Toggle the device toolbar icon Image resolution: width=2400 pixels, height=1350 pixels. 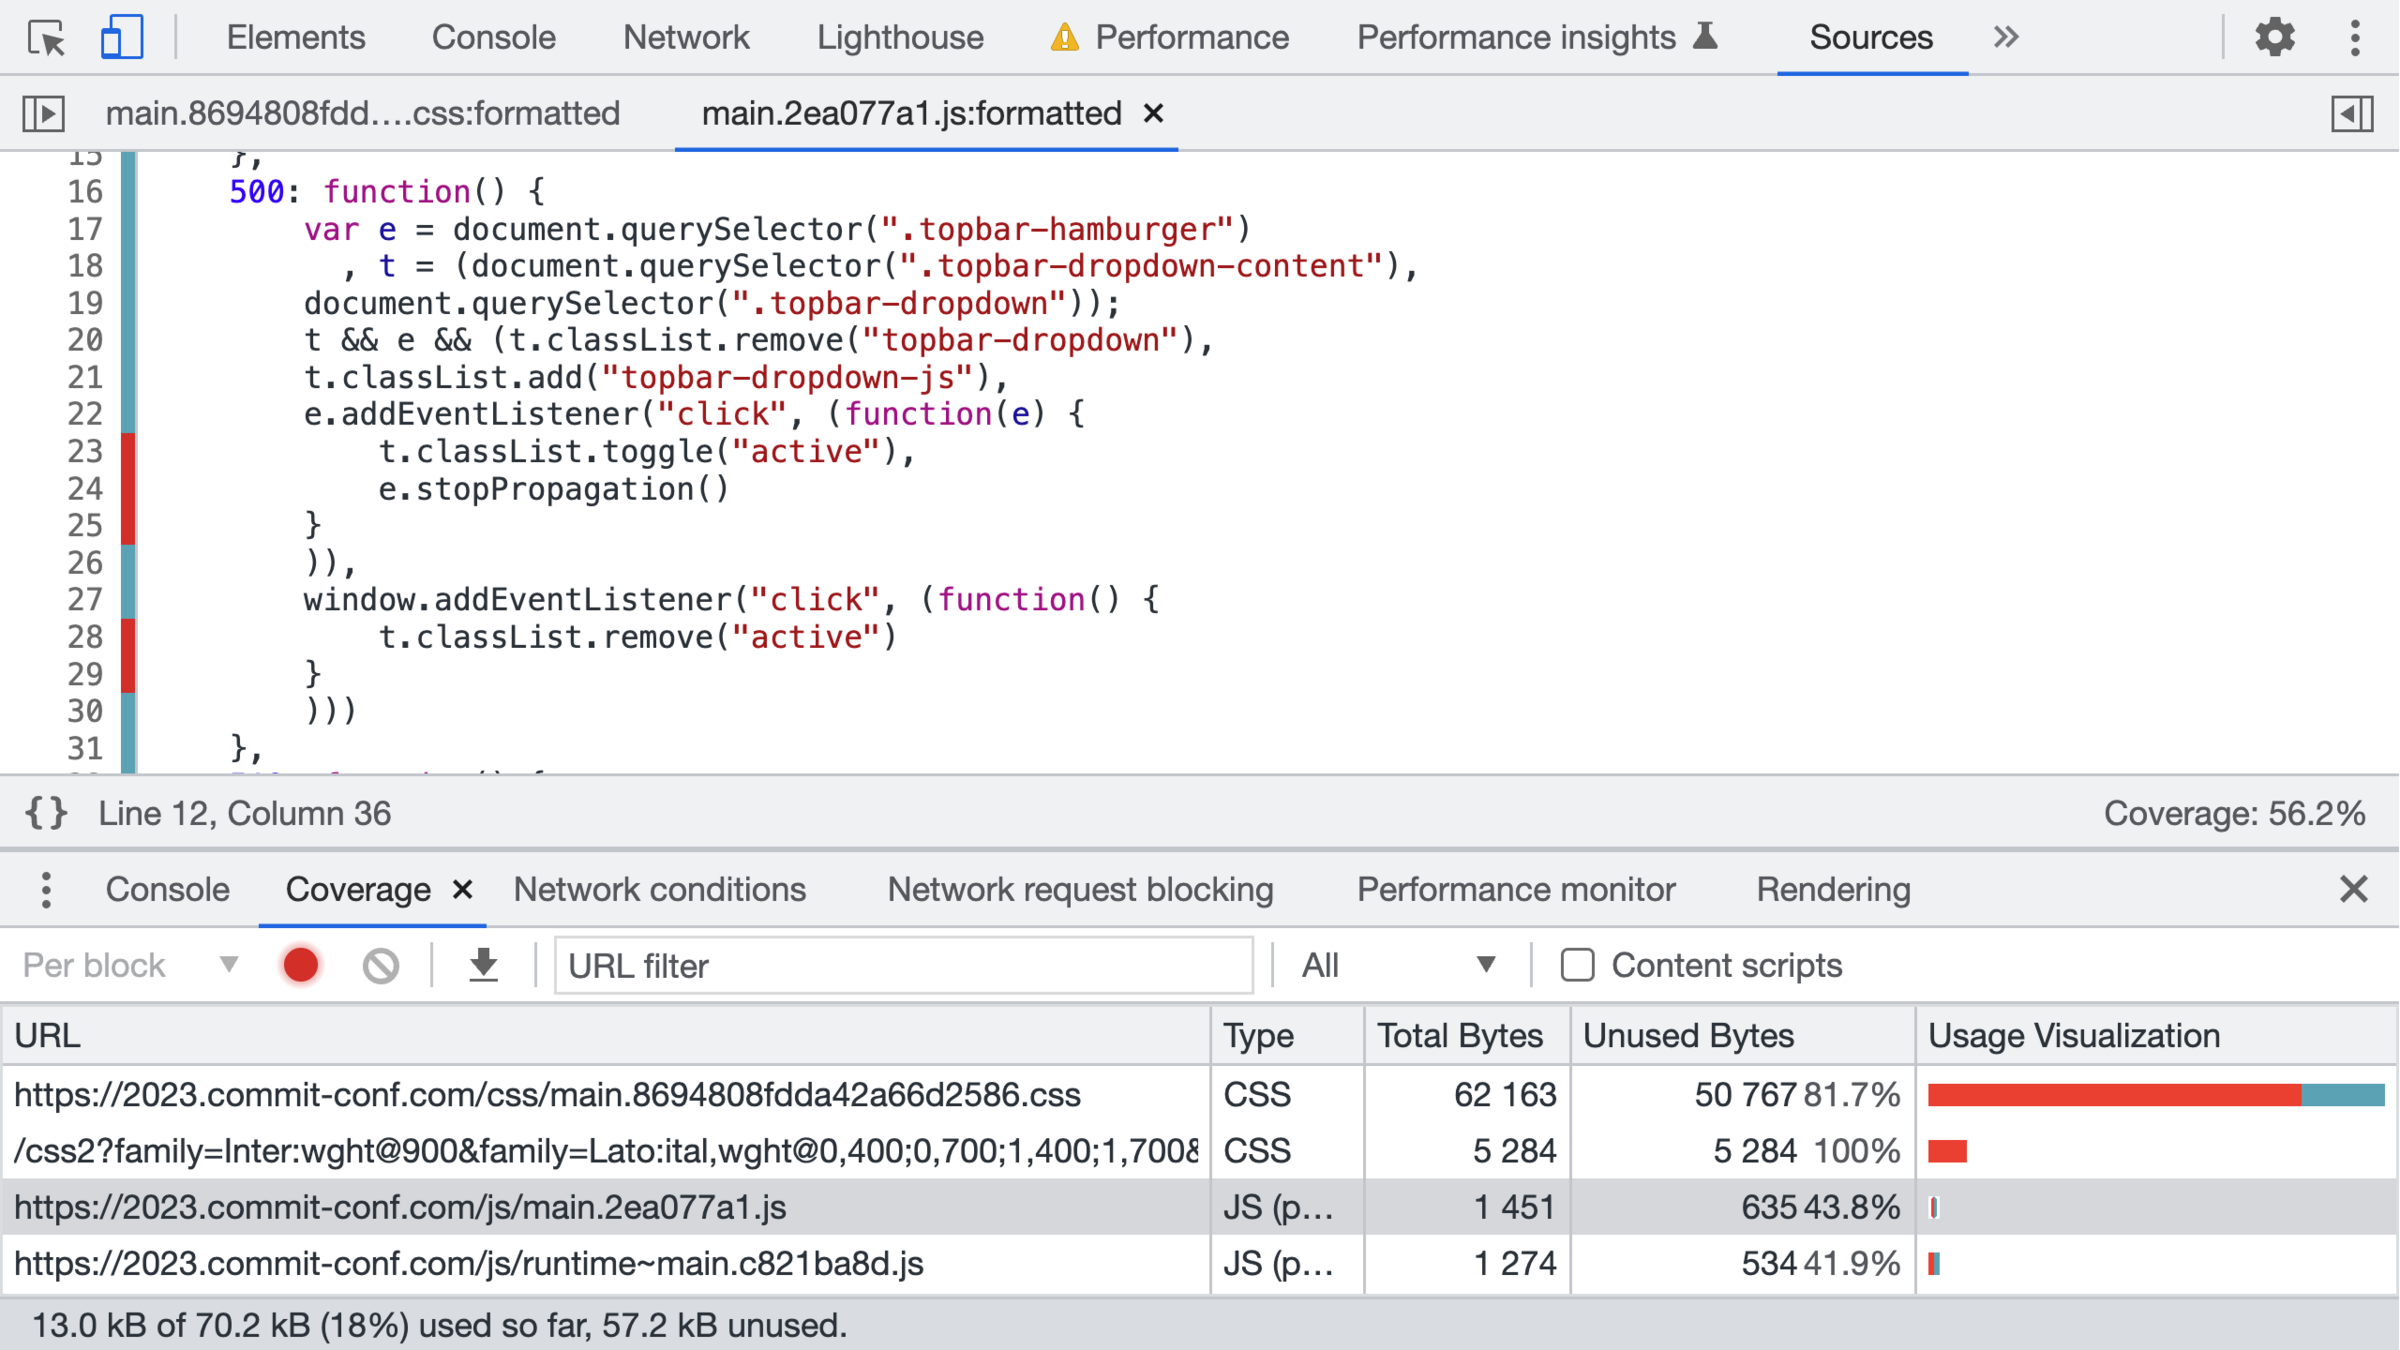pyautogui.click(x=121, y=38)
